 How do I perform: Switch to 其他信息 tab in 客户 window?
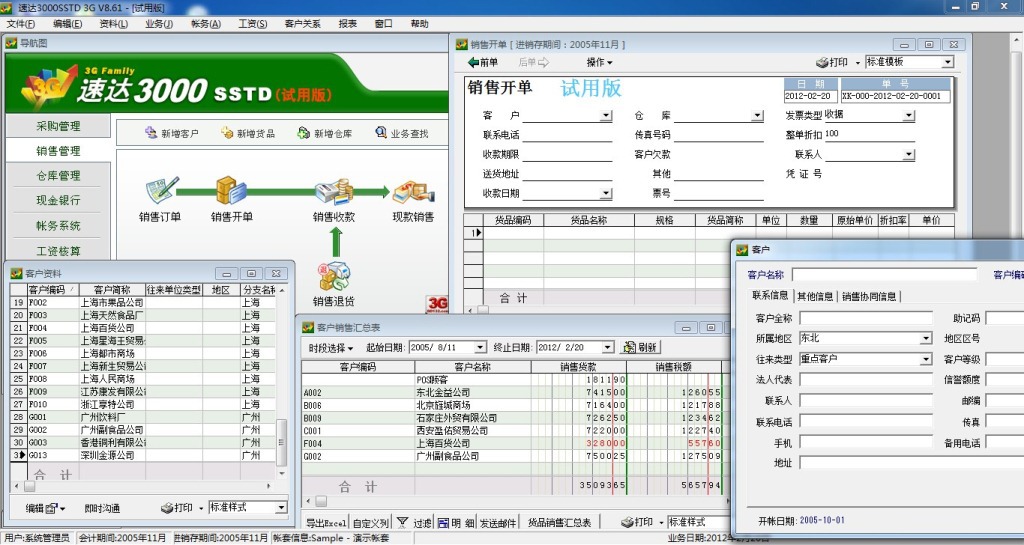click(815, 296)
